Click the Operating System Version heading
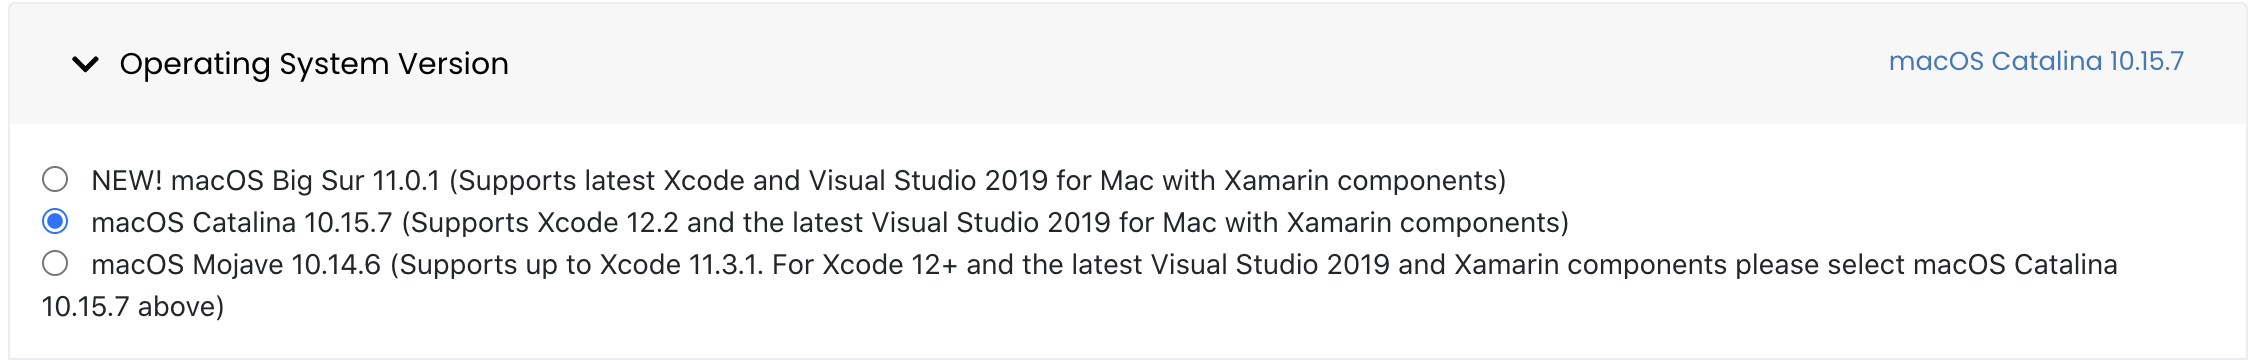The width and height of the screenshot is (2260, 360). (x=314, y=64)
